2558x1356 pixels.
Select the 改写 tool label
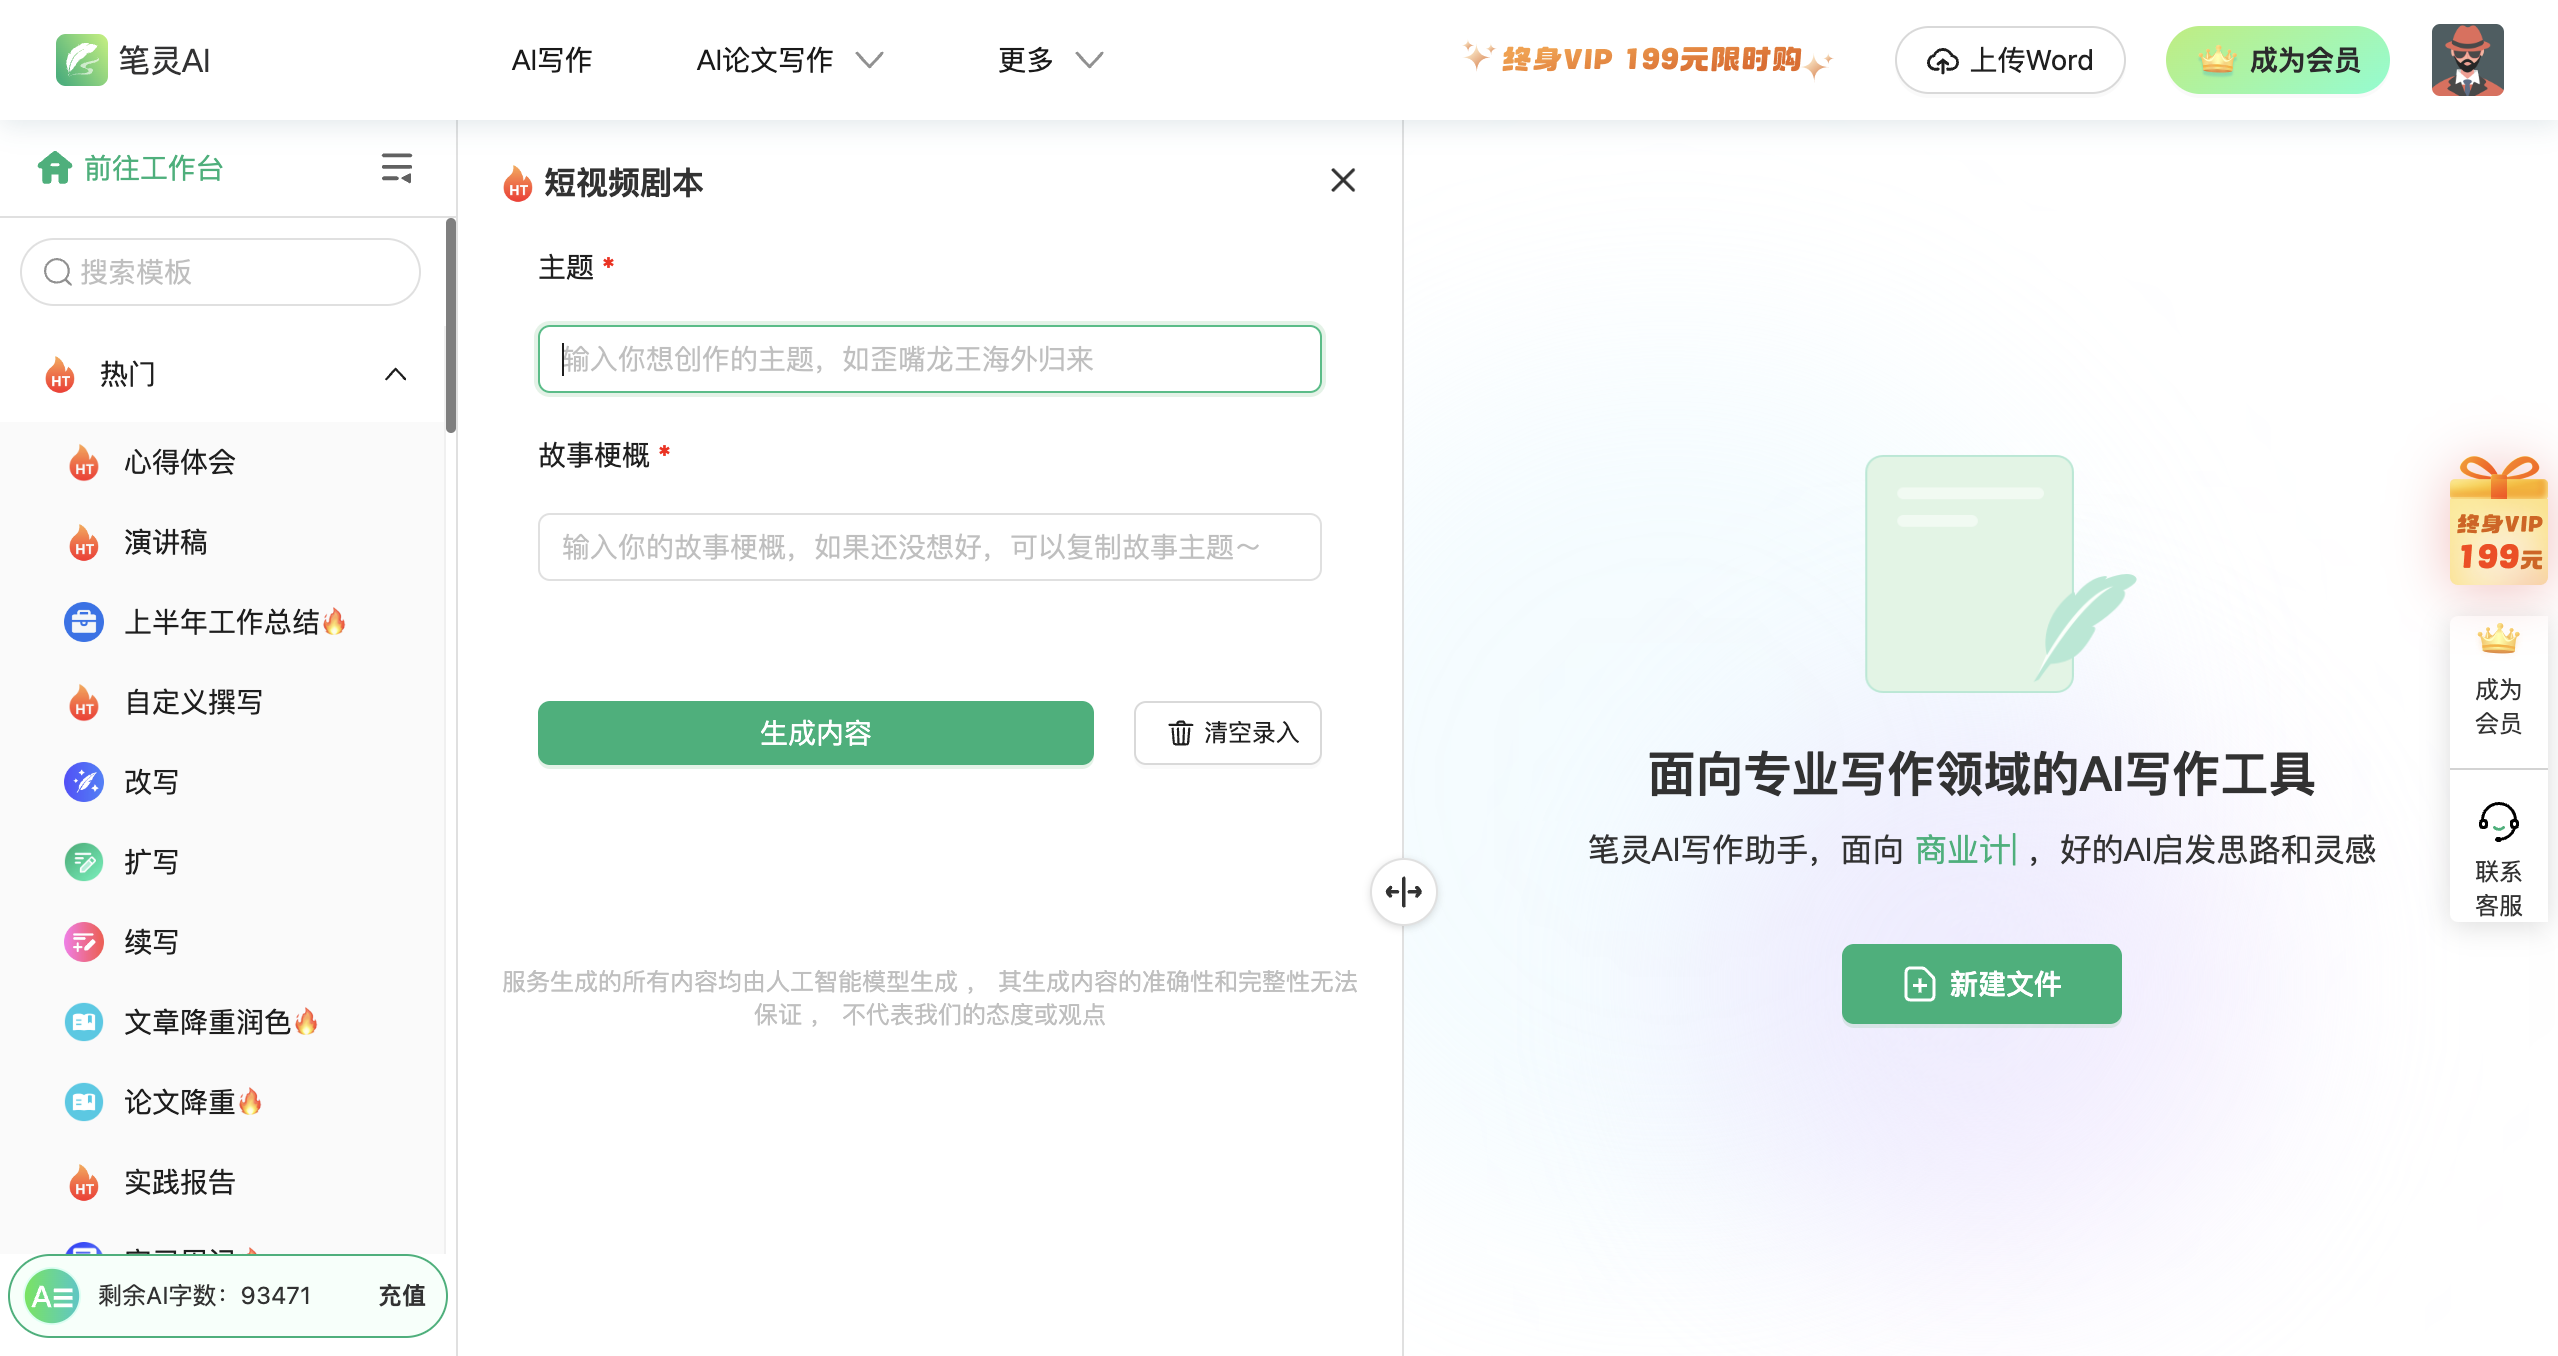[152, 782]
